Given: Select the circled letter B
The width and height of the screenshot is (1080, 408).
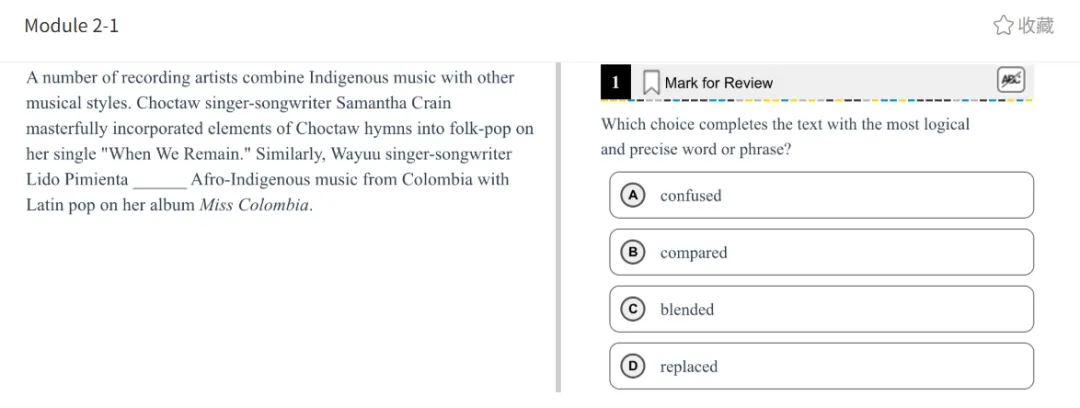Looking at the screenshot, I should (632, 252).
